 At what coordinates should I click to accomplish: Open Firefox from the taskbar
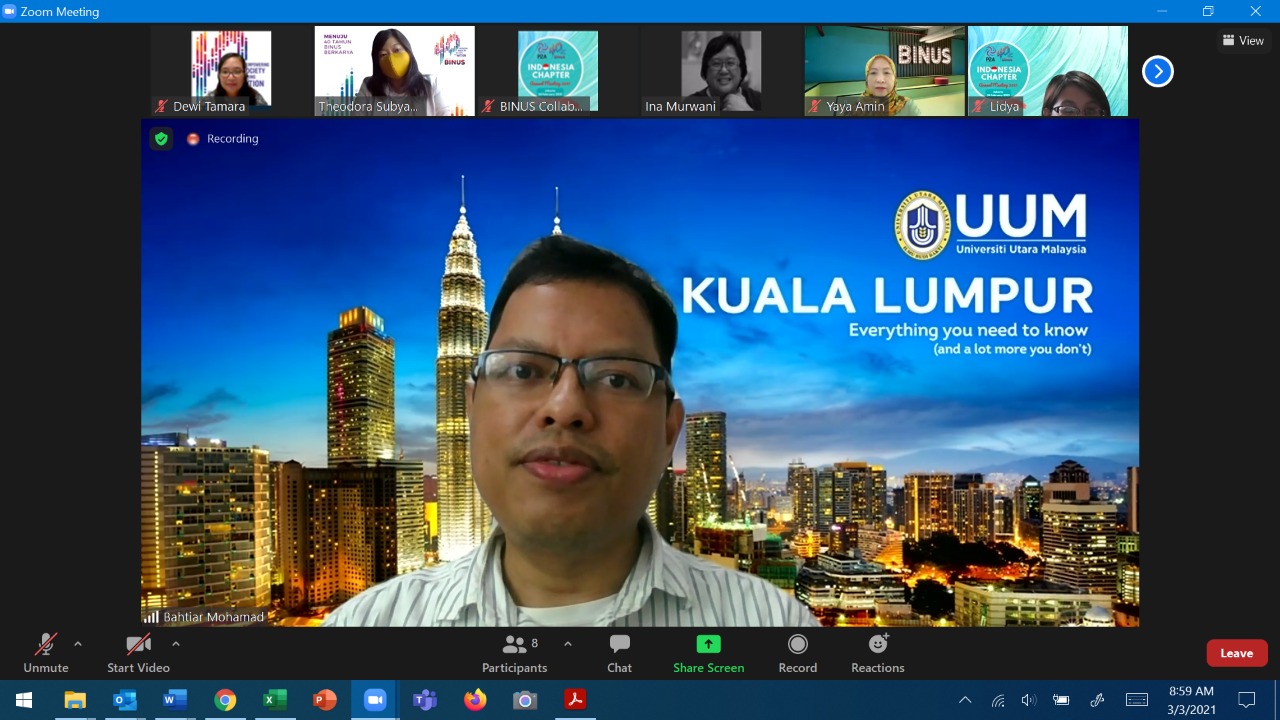click(475, 700)
